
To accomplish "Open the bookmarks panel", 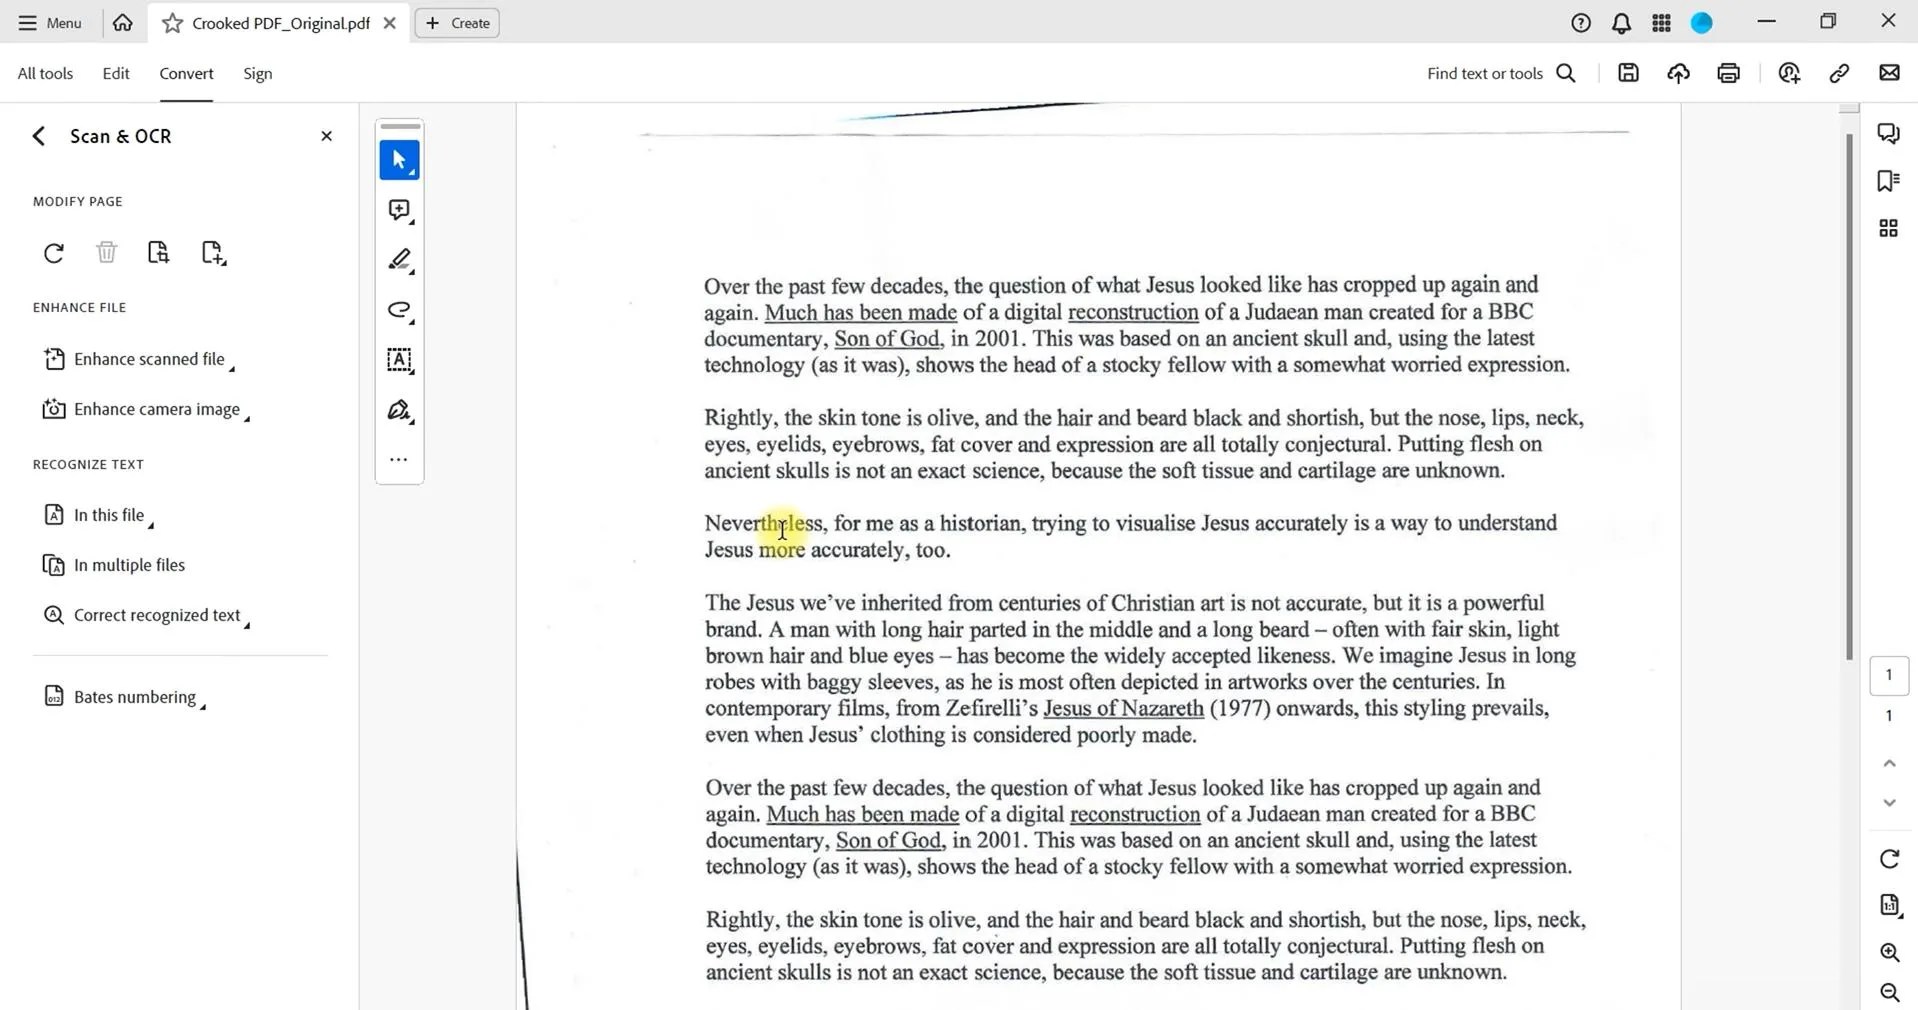I will pos(1889,180).
